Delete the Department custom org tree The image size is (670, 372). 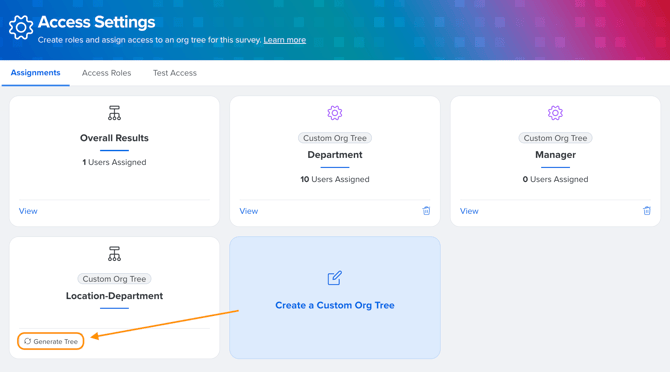coord(426,211)
